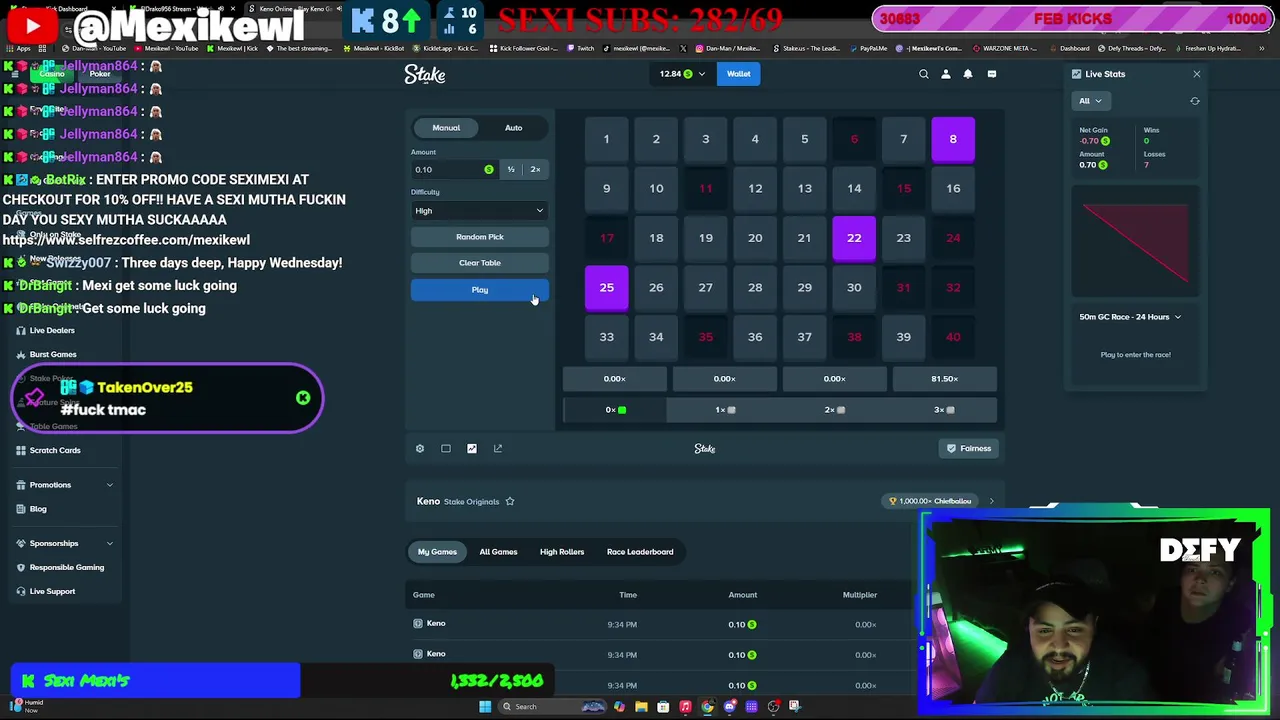Select Keno tile number 1

606,139
